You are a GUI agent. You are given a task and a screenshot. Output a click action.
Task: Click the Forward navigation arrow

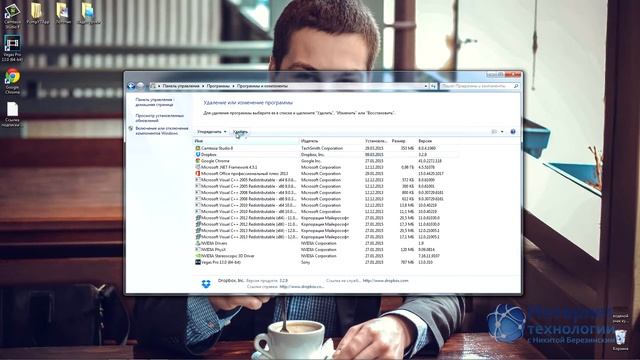click(140, 86)
